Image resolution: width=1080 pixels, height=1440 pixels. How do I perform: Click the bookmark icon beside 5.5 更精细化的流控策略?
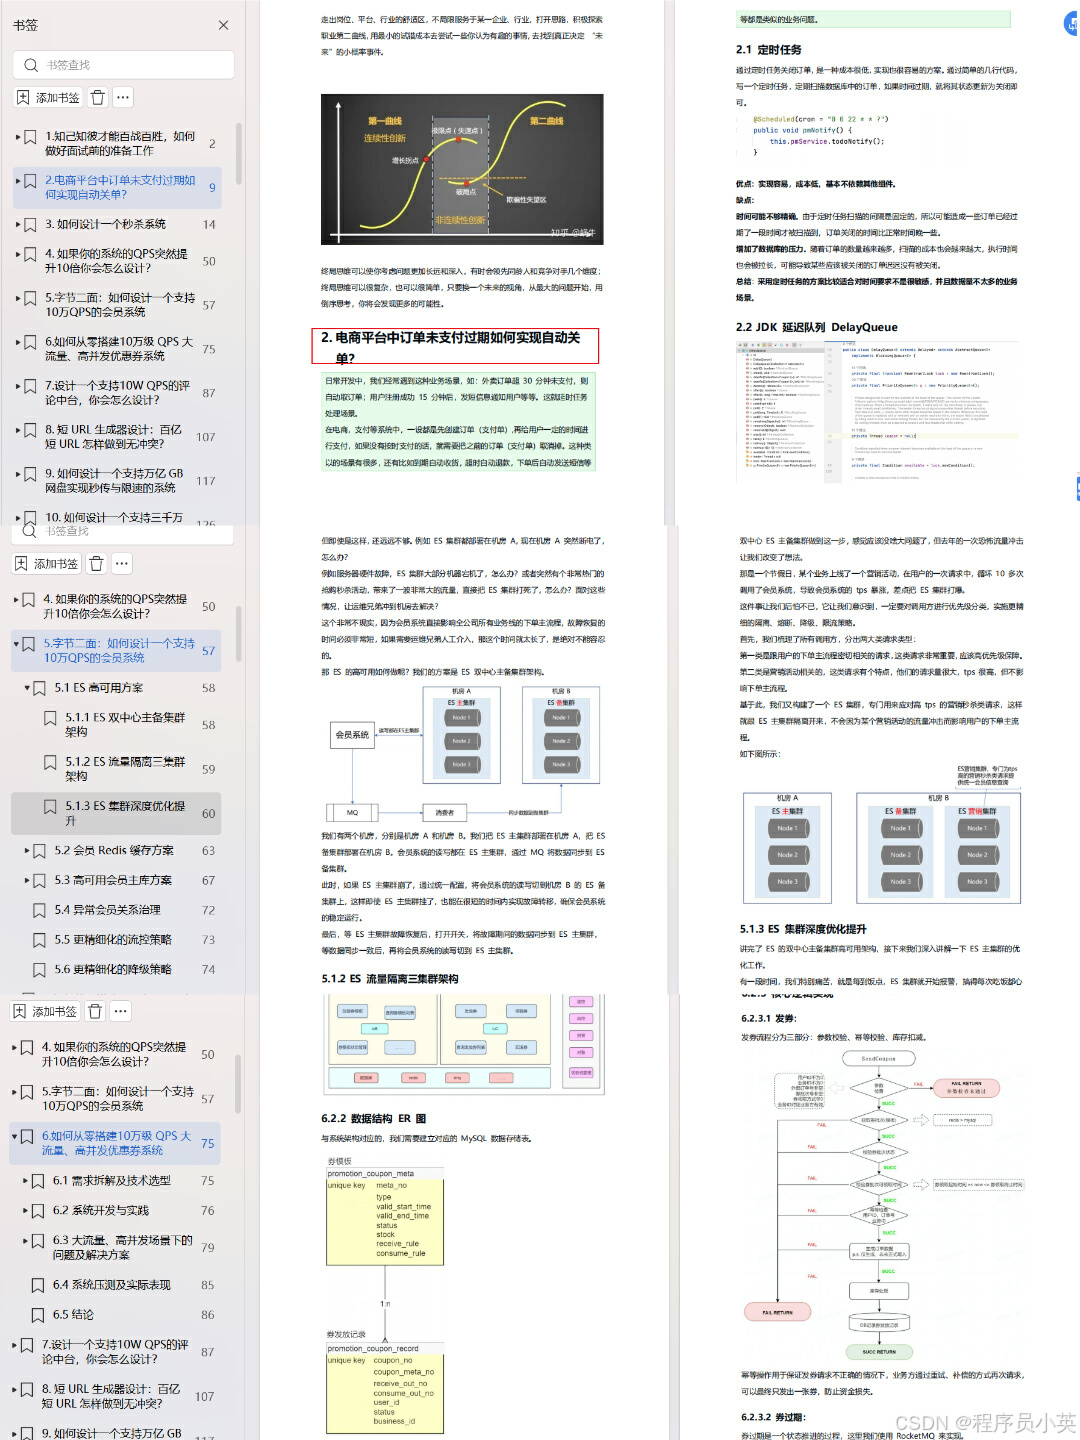coord(40,940)
